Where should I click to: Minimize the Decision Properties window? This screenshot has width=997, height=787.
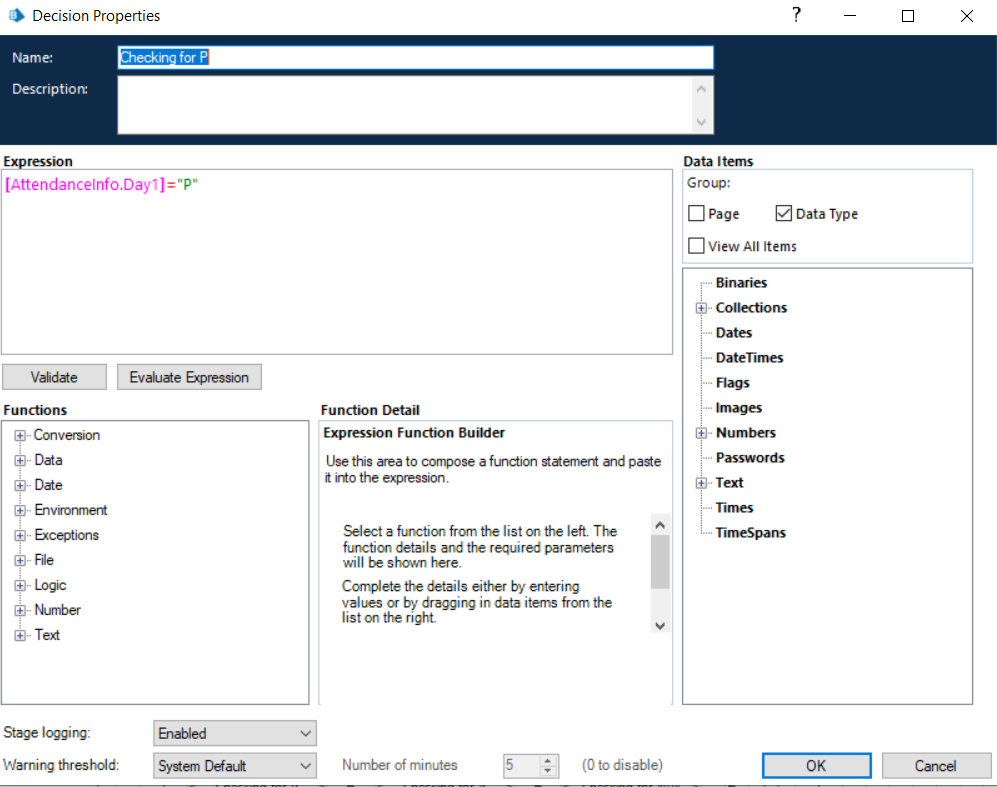pyautogui.click(x=850, y=16)
